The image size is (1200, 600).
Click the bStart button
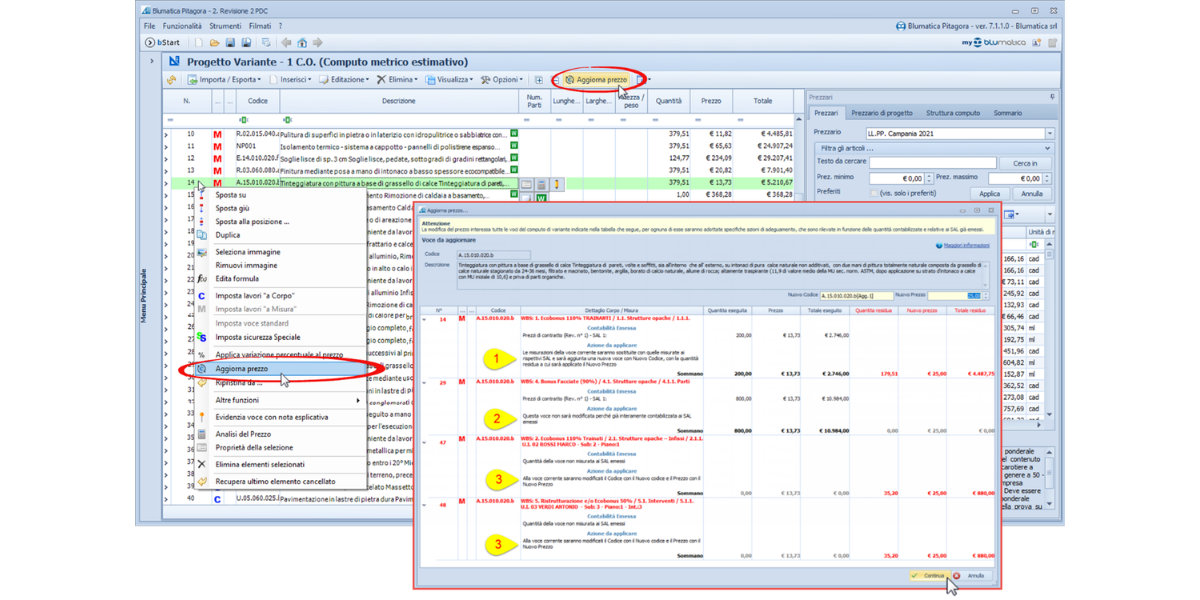click(163, 43)
